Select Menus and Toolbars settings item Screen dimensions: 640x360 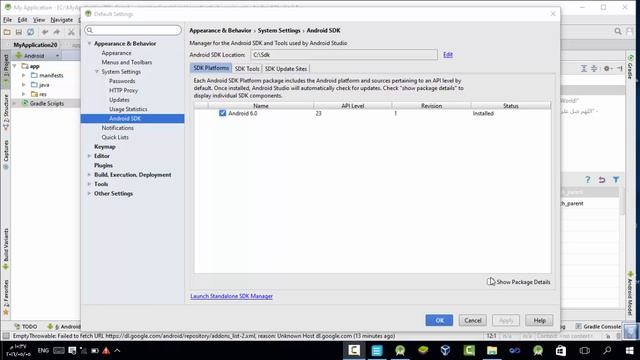tap(127, 62)
